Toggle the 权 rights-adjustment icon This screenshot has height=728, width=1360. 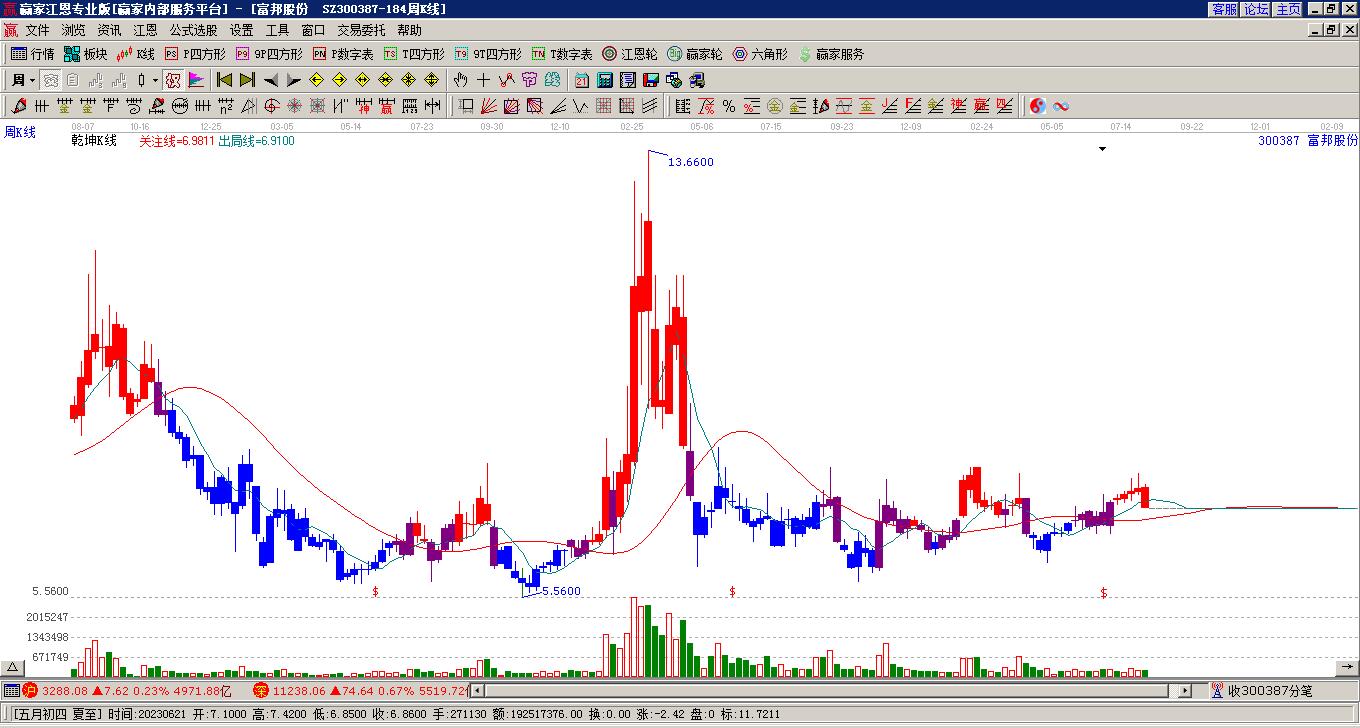coord(173,80)
